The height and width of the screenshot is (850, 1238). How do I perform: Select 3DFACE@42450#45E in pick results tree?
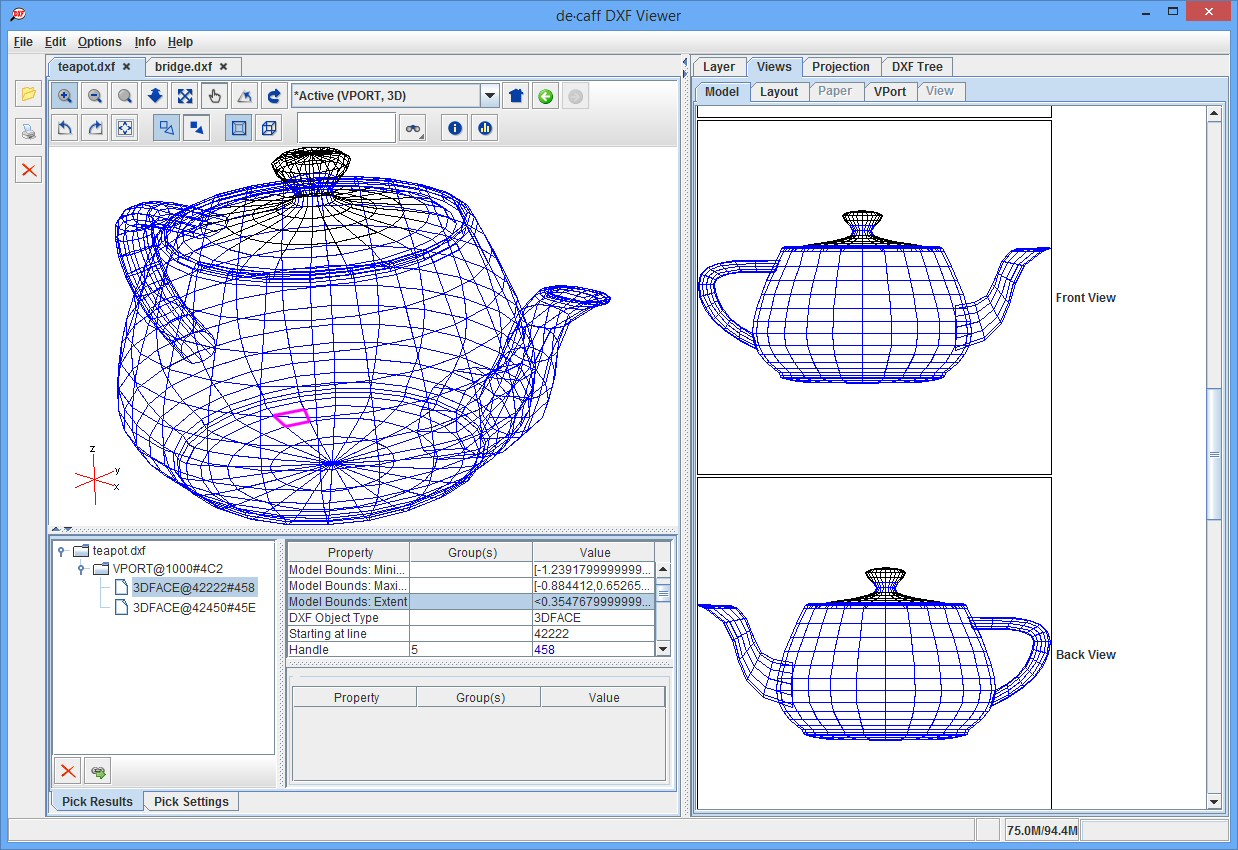pos(194,607)
